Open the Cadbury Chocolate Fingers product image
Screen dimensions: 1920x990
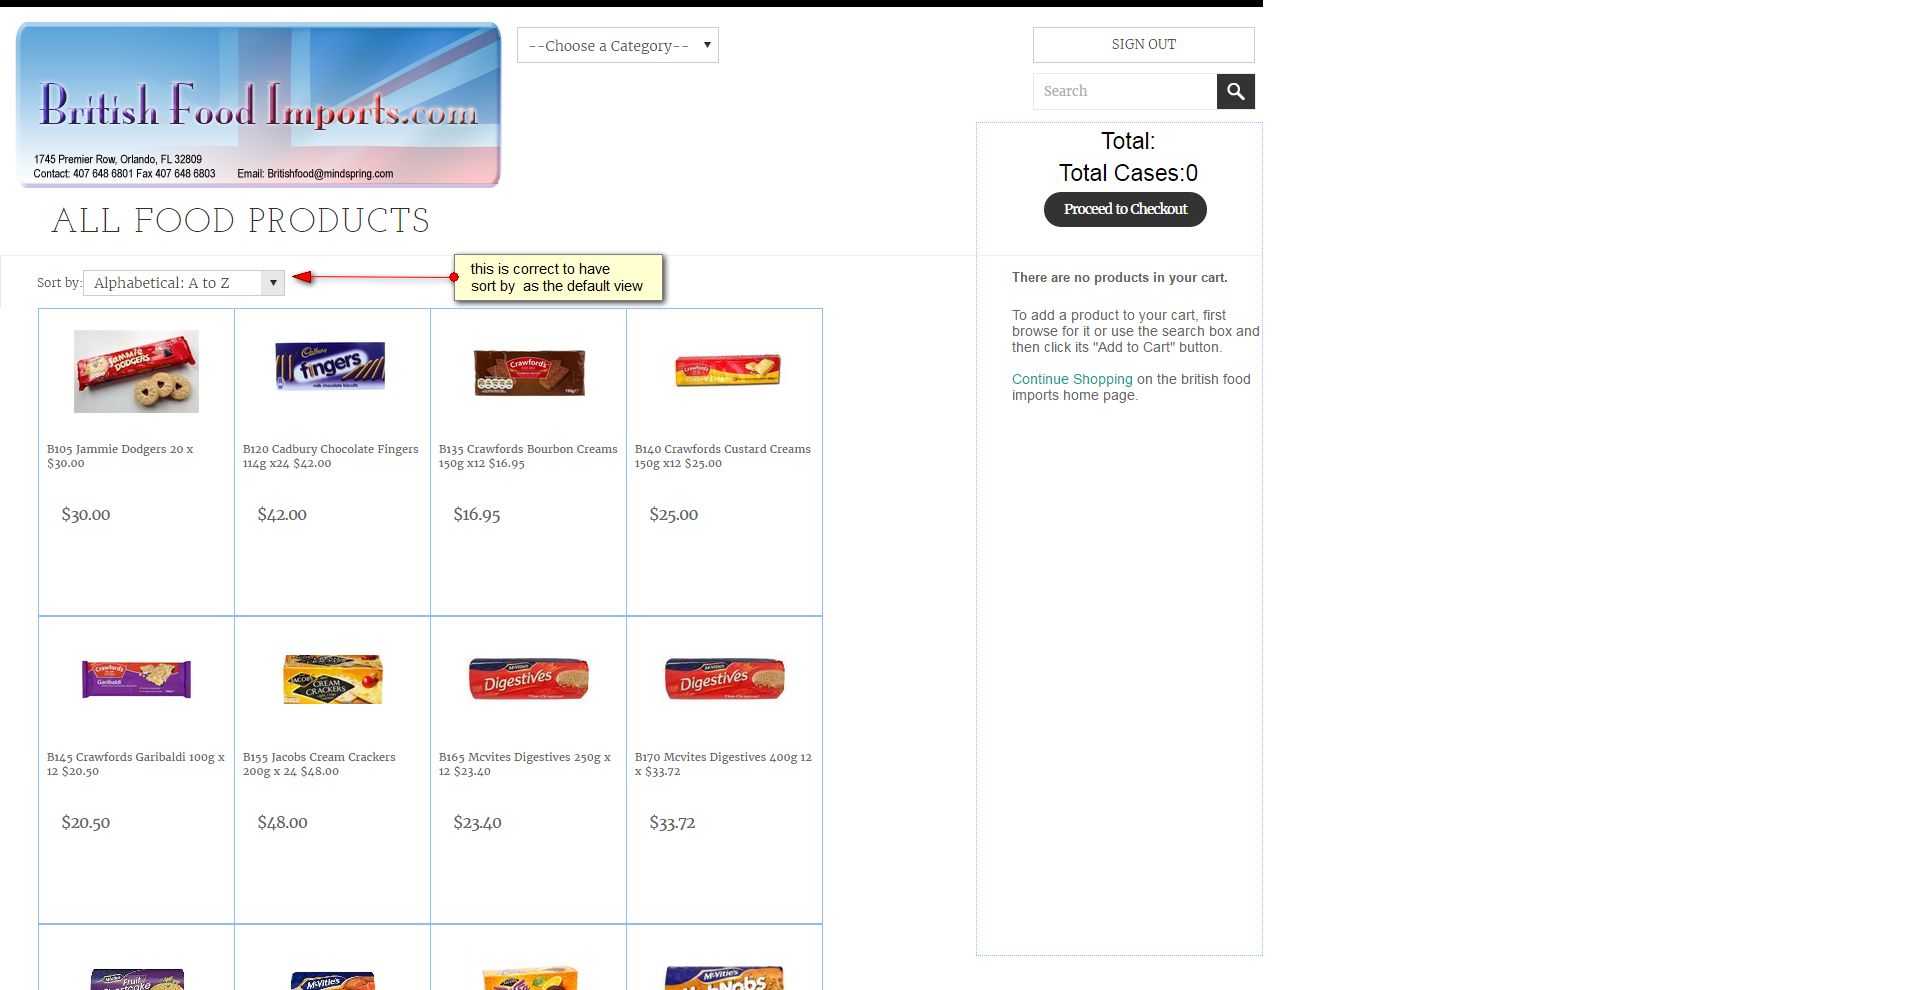click(330, 365)
